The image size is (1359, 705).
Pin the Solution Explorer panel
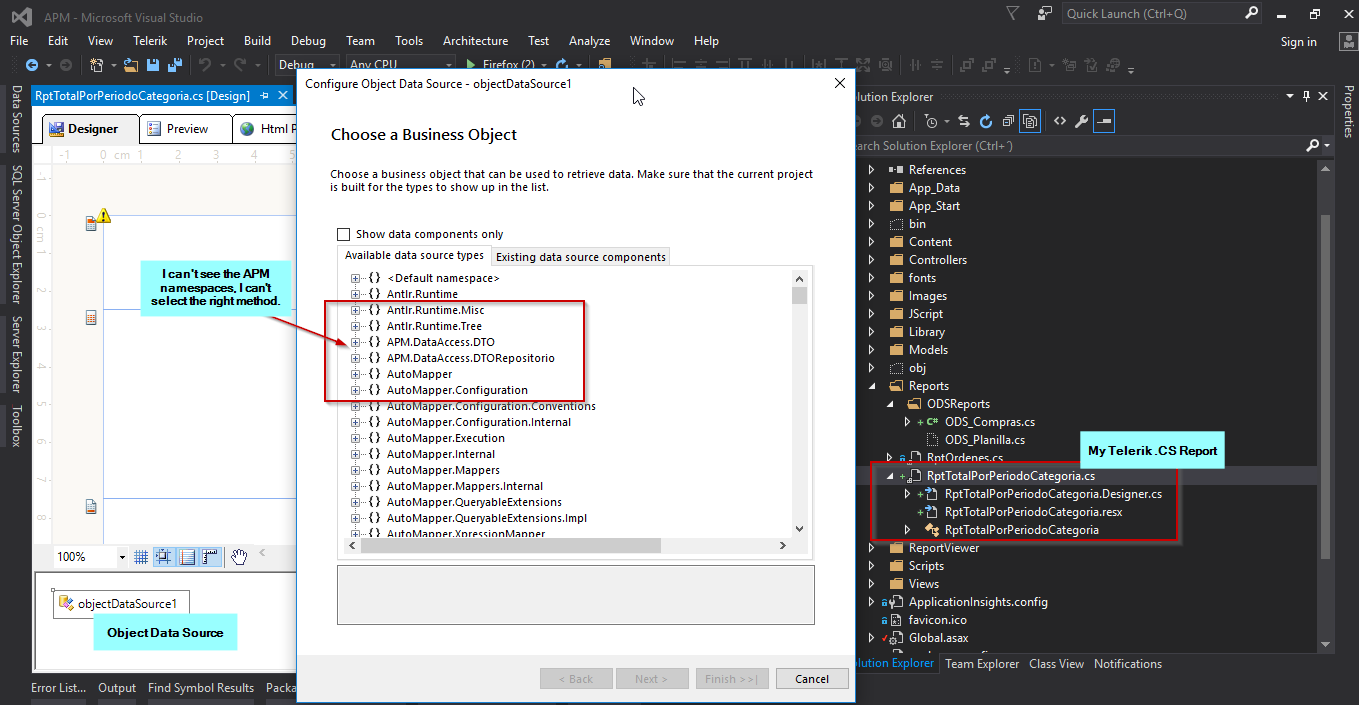[x=1306, y=96]
